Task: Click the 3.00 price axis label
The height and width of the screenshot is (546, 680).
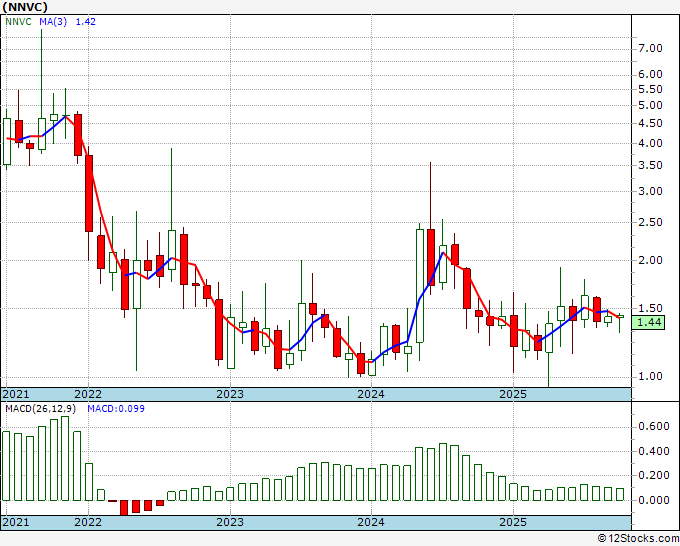Action: tap(650, 191)
